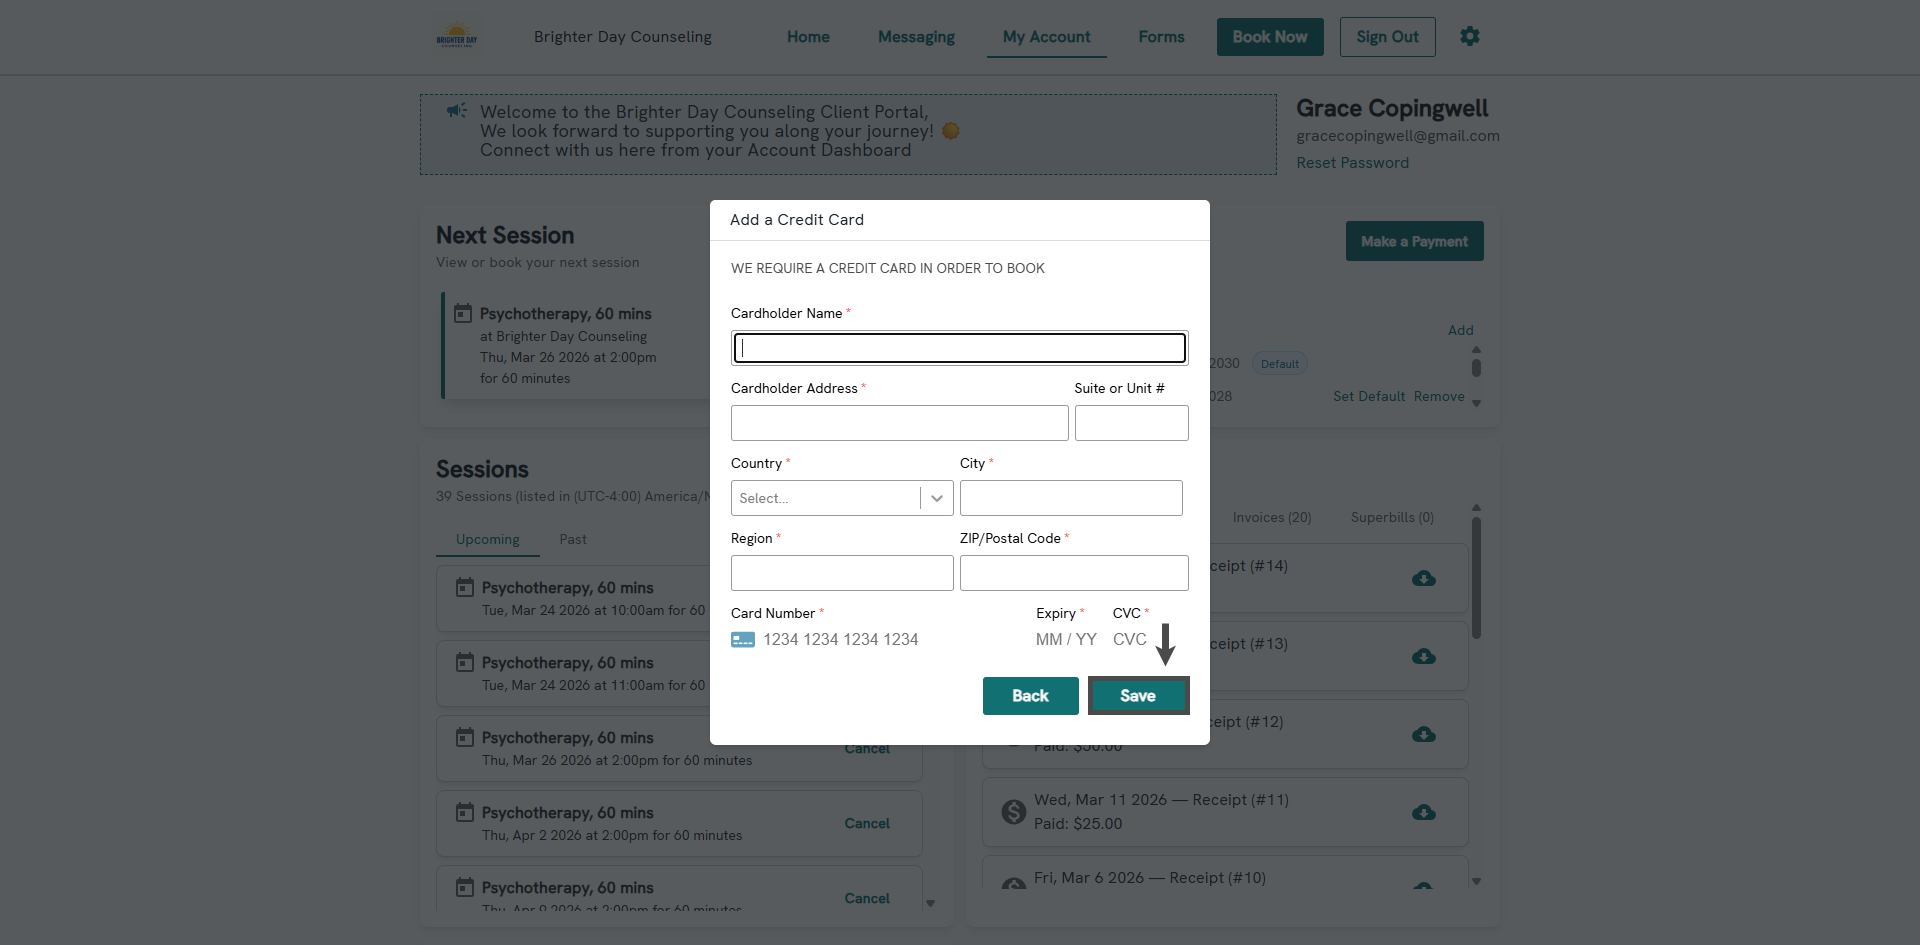Click the credit card icon in Card Number
Screen dimensions: 1920x945
[x=743, y=640]
